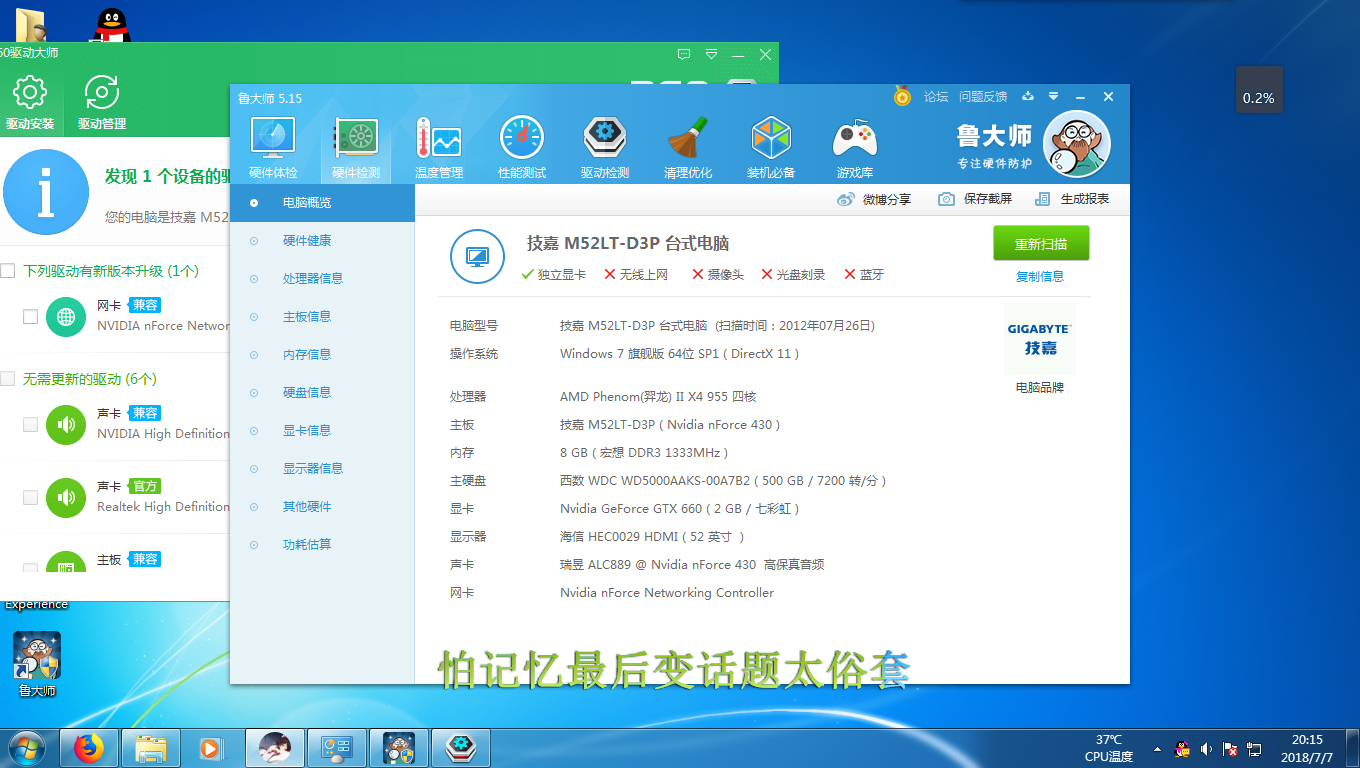
Task: Click the Action Center flag tray icon
Action: (1230, 749)
